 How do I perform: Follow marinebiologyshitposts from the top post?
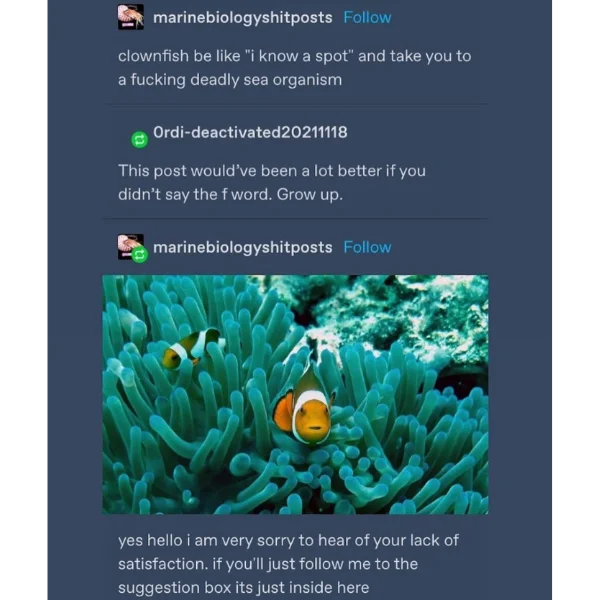point(367,17)
